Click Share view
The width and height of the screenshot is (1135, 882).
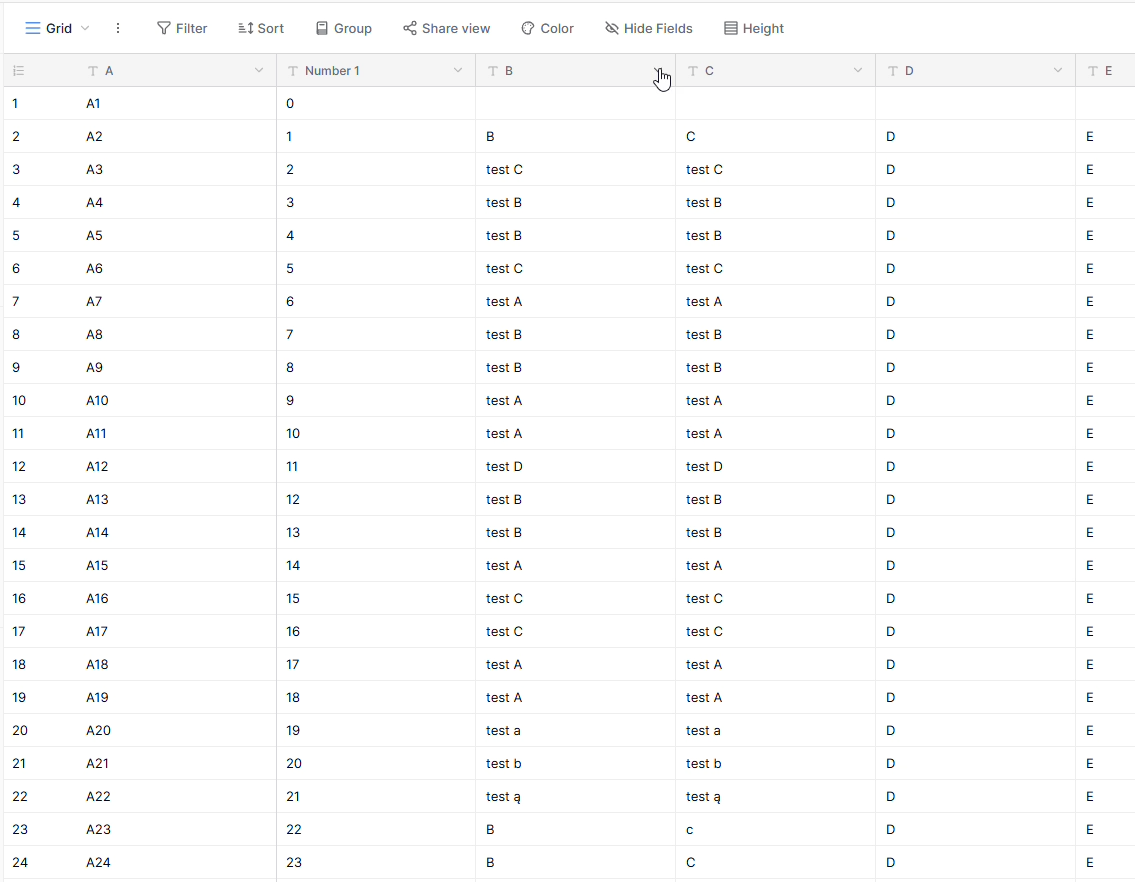447,28
